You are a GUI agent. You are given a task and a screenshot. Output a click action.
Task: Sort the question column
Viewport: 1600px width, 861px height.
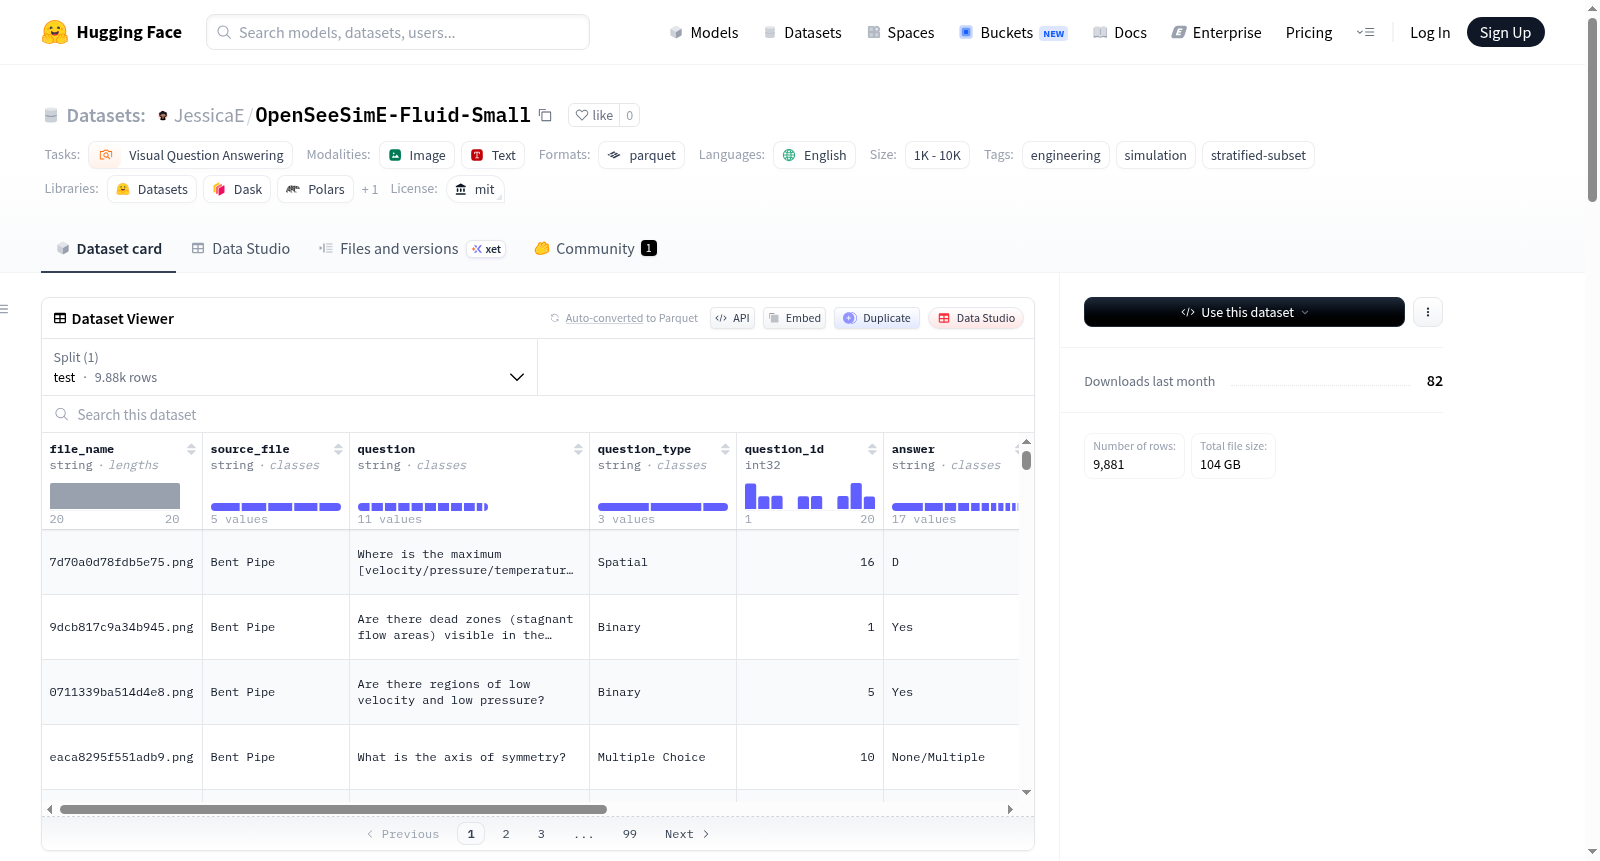(x=578, y=449)
